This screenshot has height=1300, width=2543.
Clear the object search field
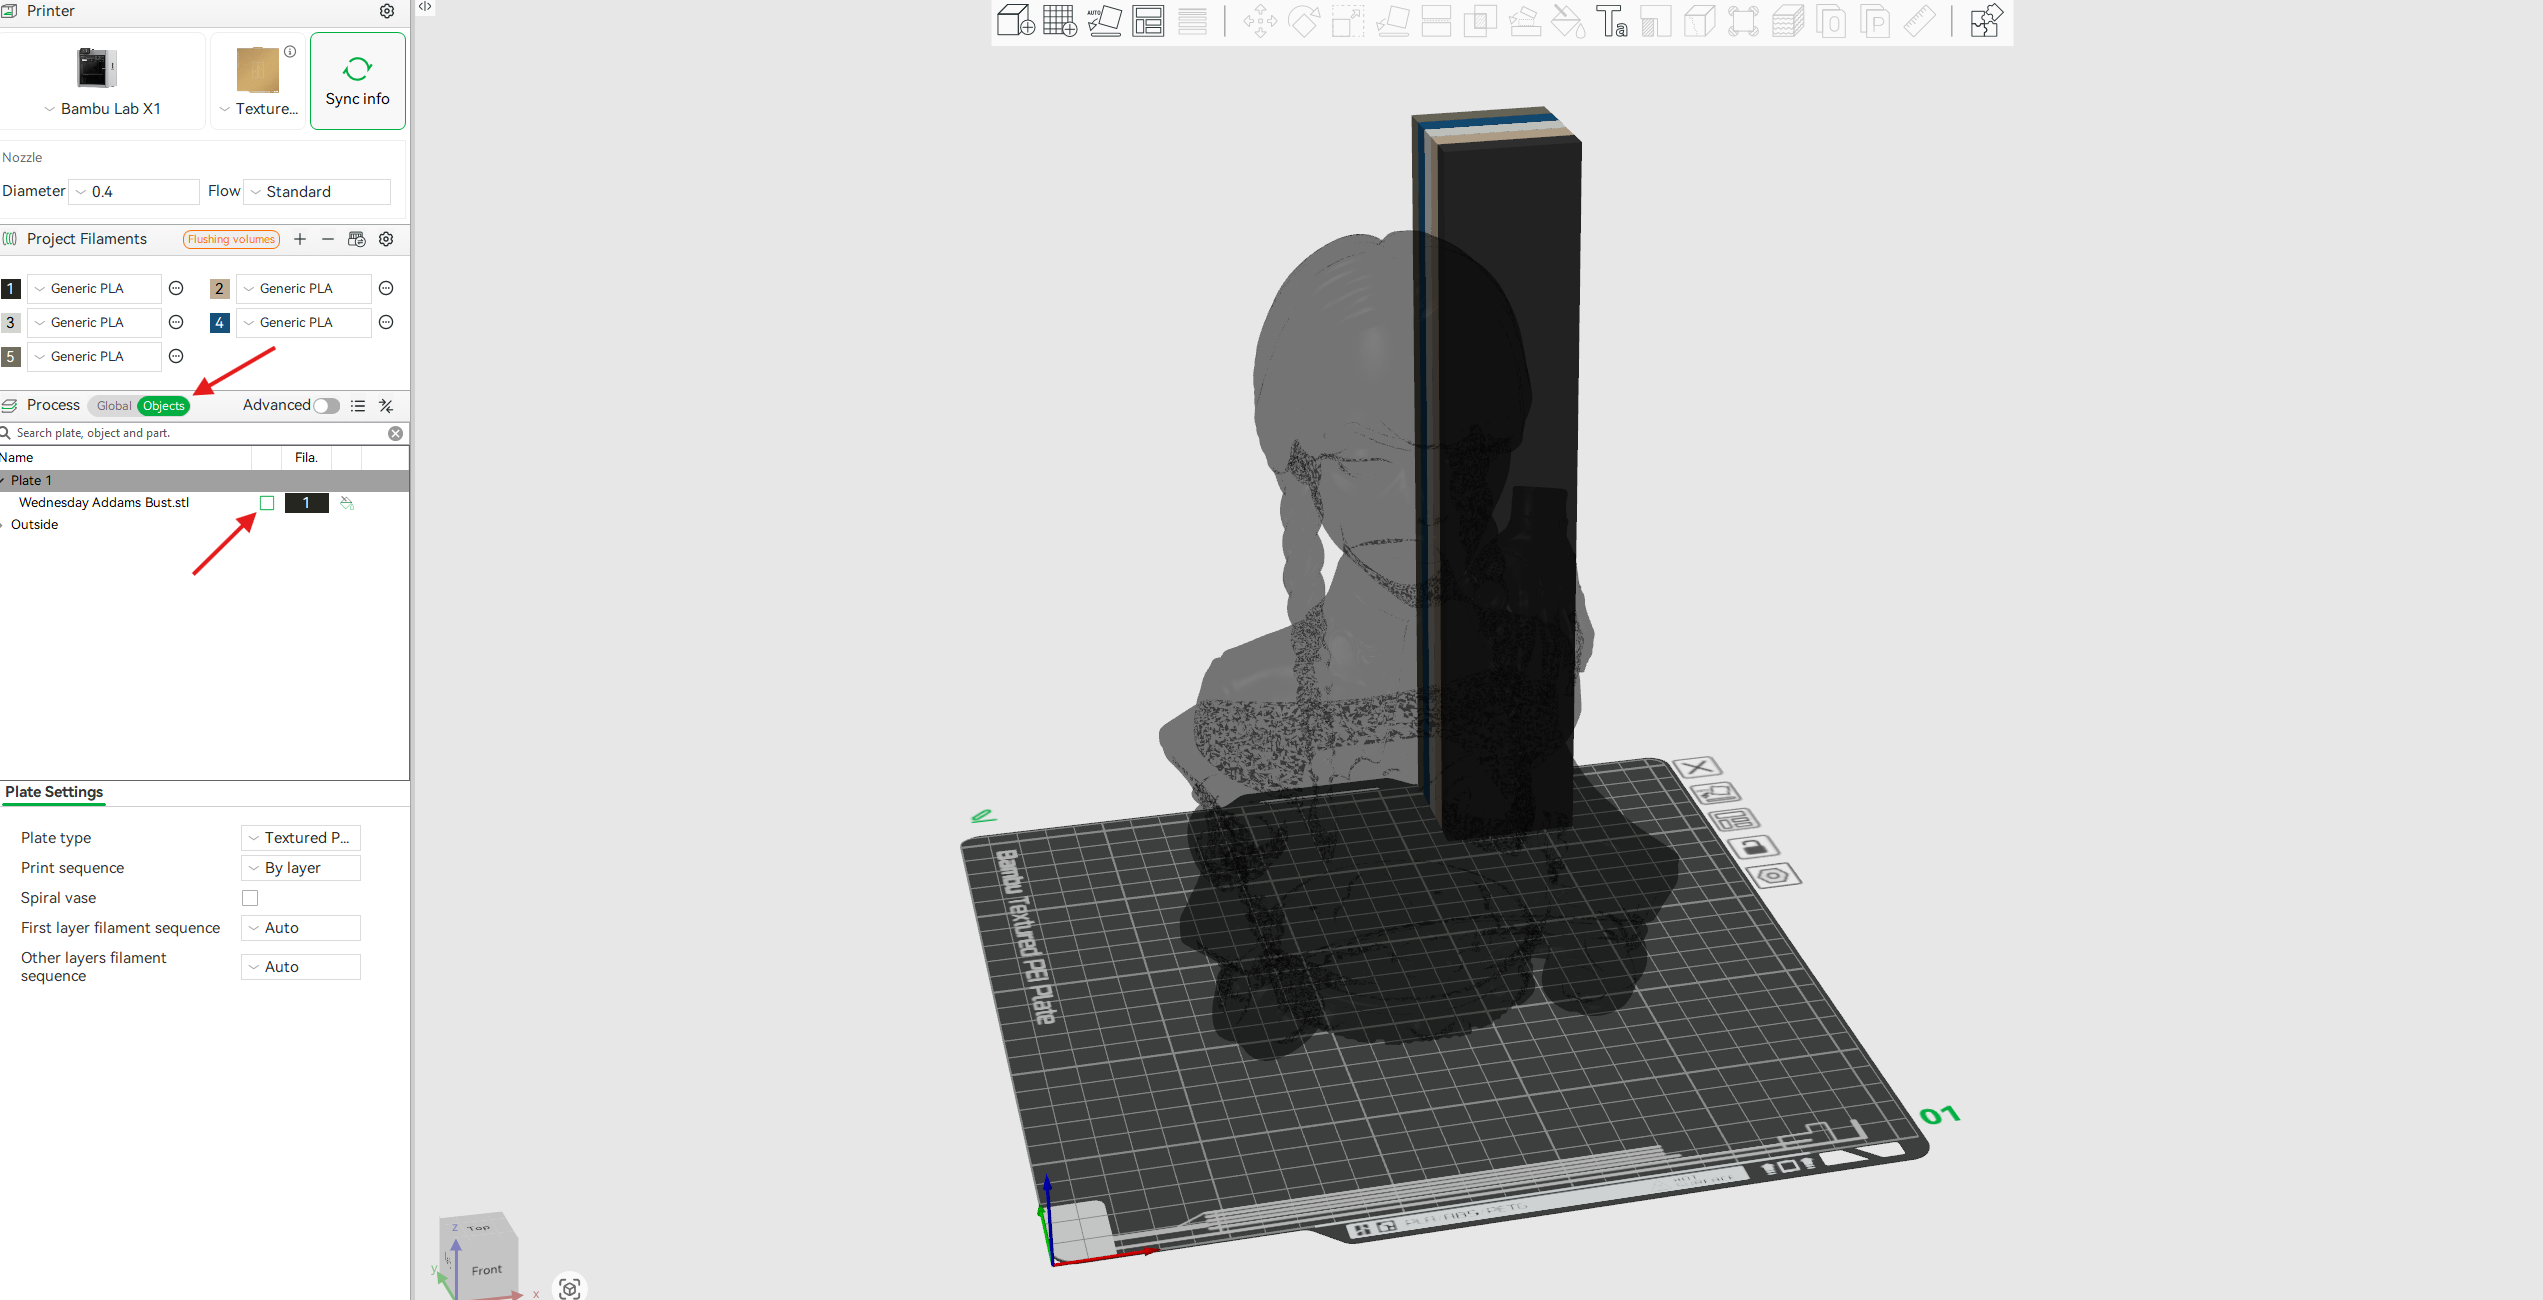(x=396, y=433)
